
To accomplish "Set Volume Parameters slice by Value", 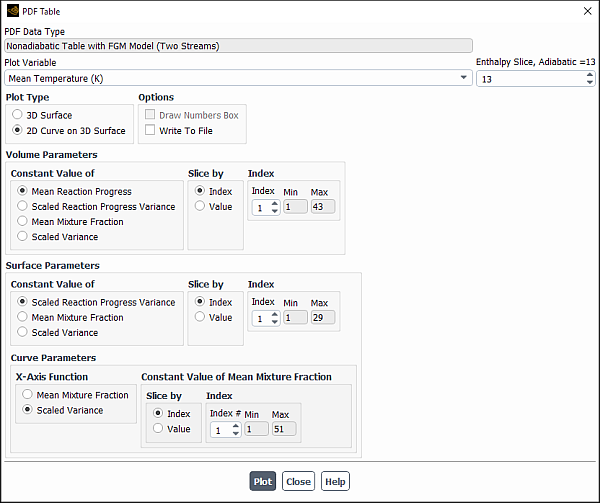I will pos(200,206).
